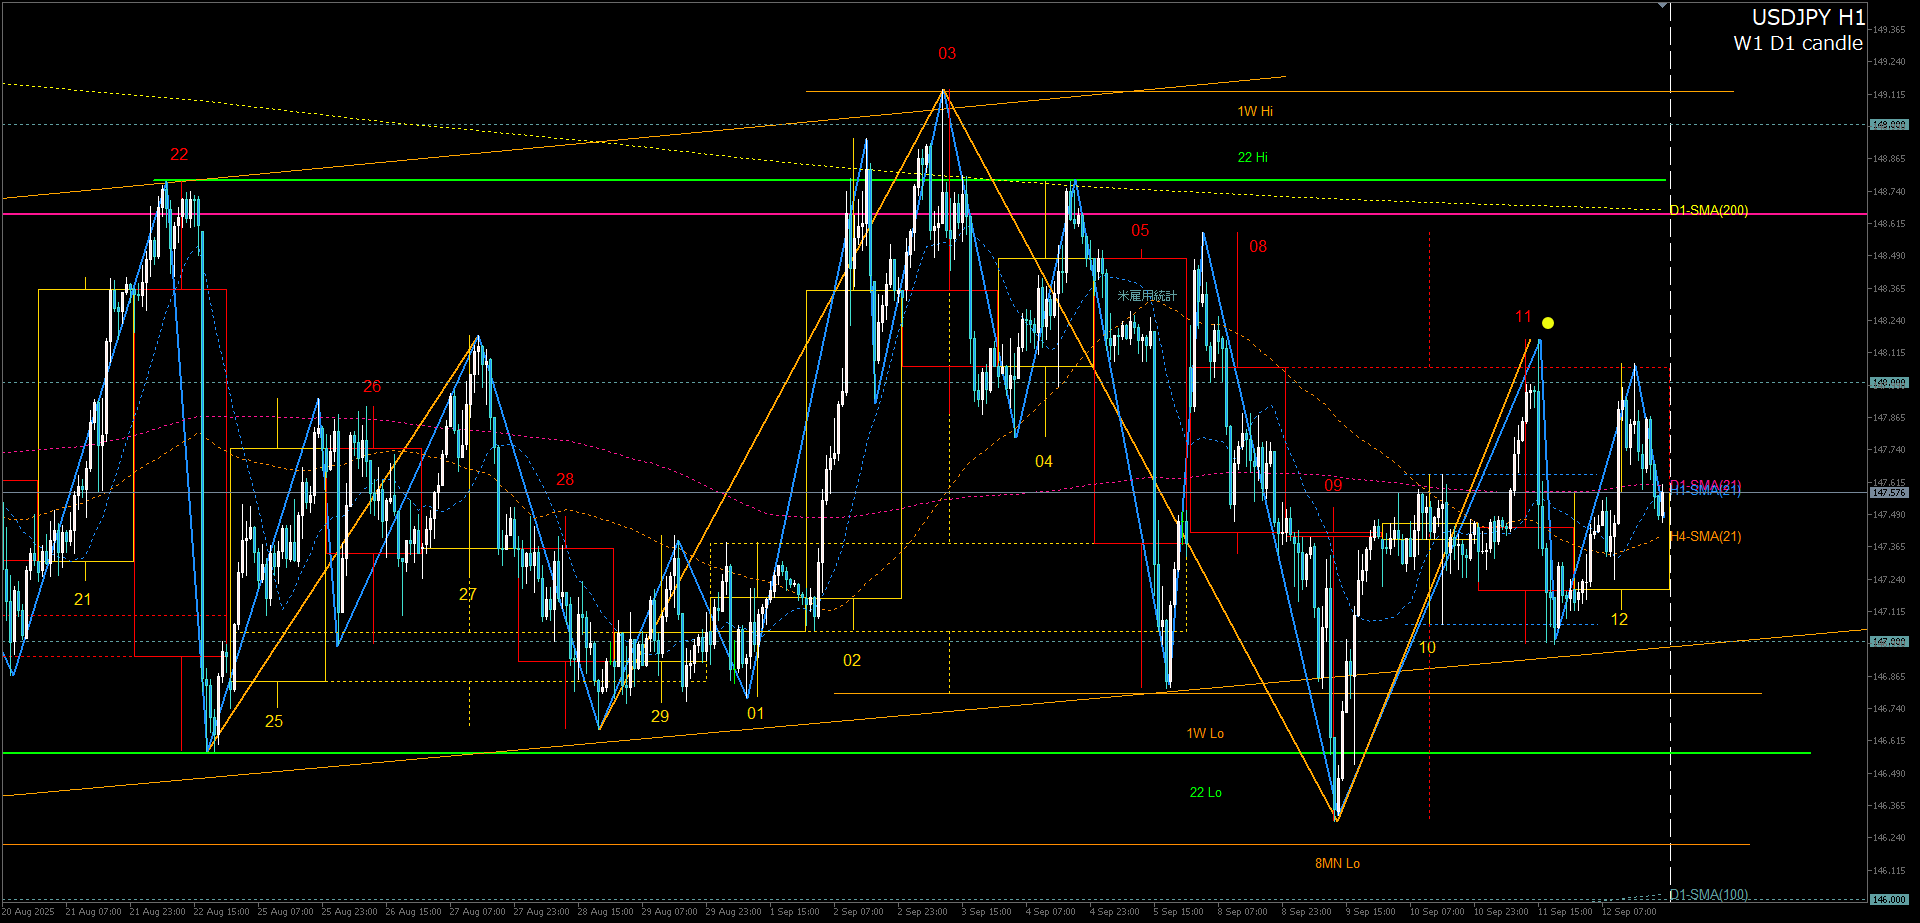Viewport: 1920px width, 923px height.
Task: Click the '26 Aug 15:00' time axis label
Action: [x=413, y=912]
